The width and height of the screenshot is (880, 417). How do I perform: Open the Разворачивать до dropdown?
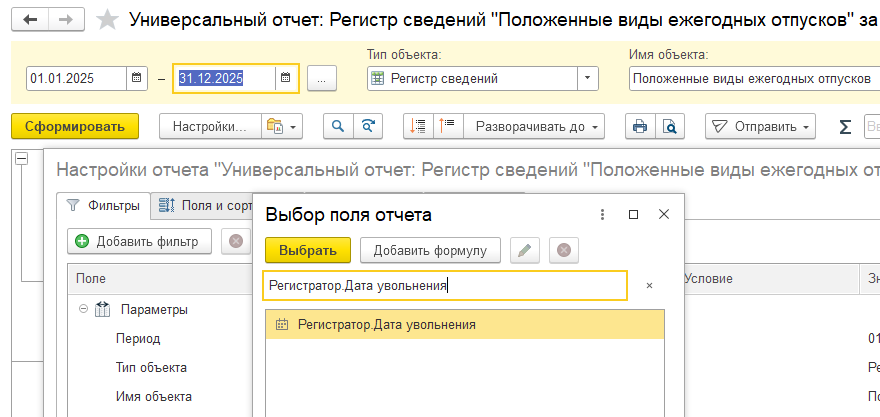(x=534, y=126)
